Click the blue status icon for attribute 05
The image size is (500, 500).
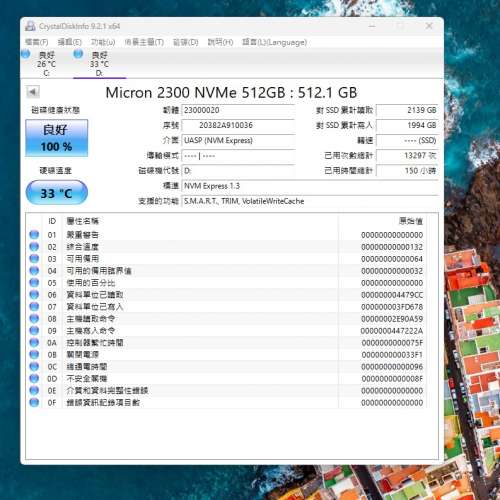[34, 283]
